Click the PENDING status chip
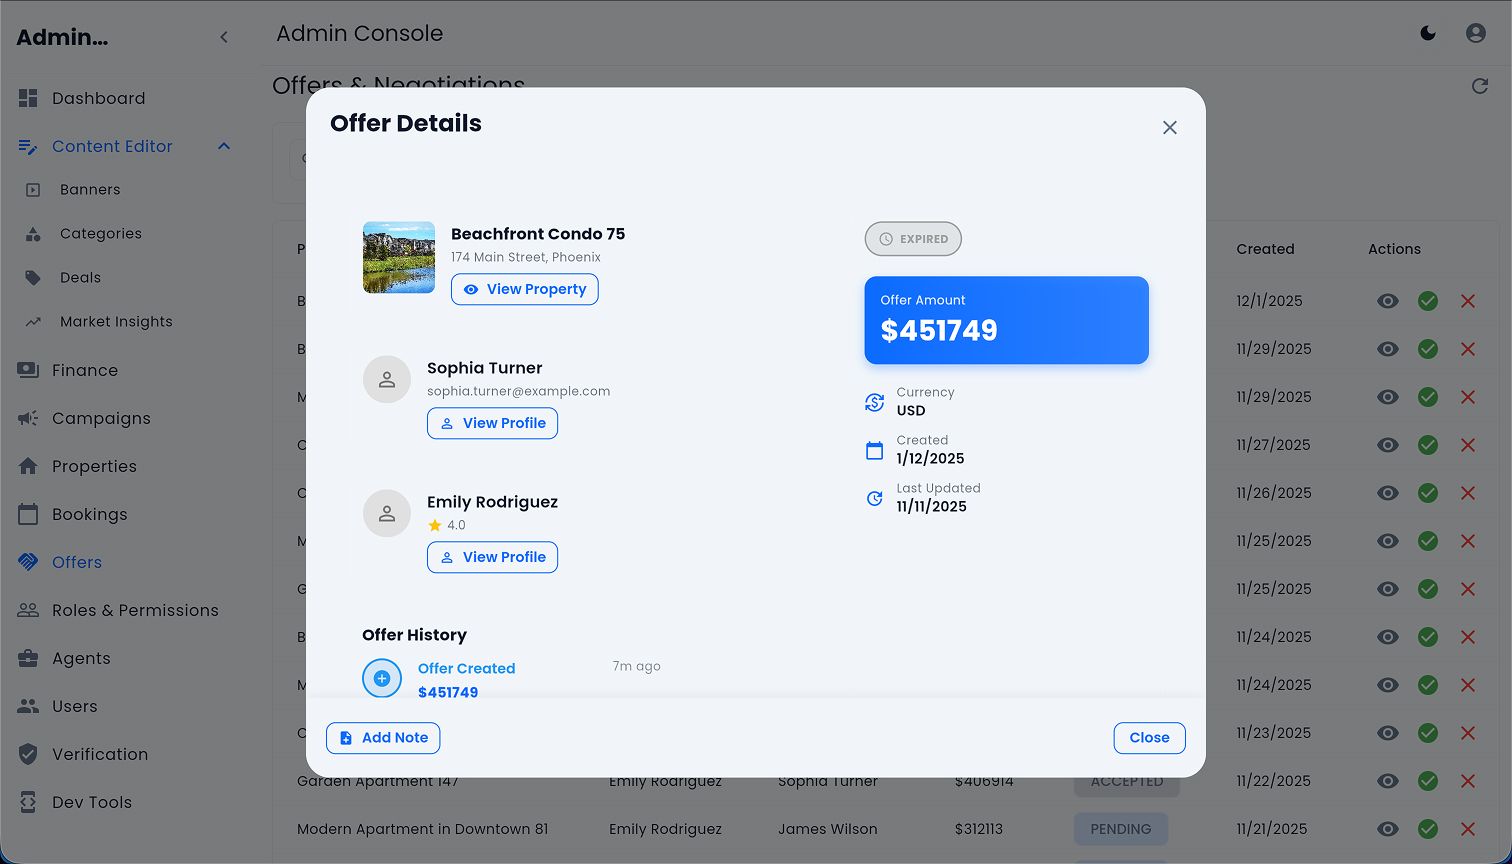Image resolution: width=1512 pixels, height=864 pixels. coord(1121,829)
